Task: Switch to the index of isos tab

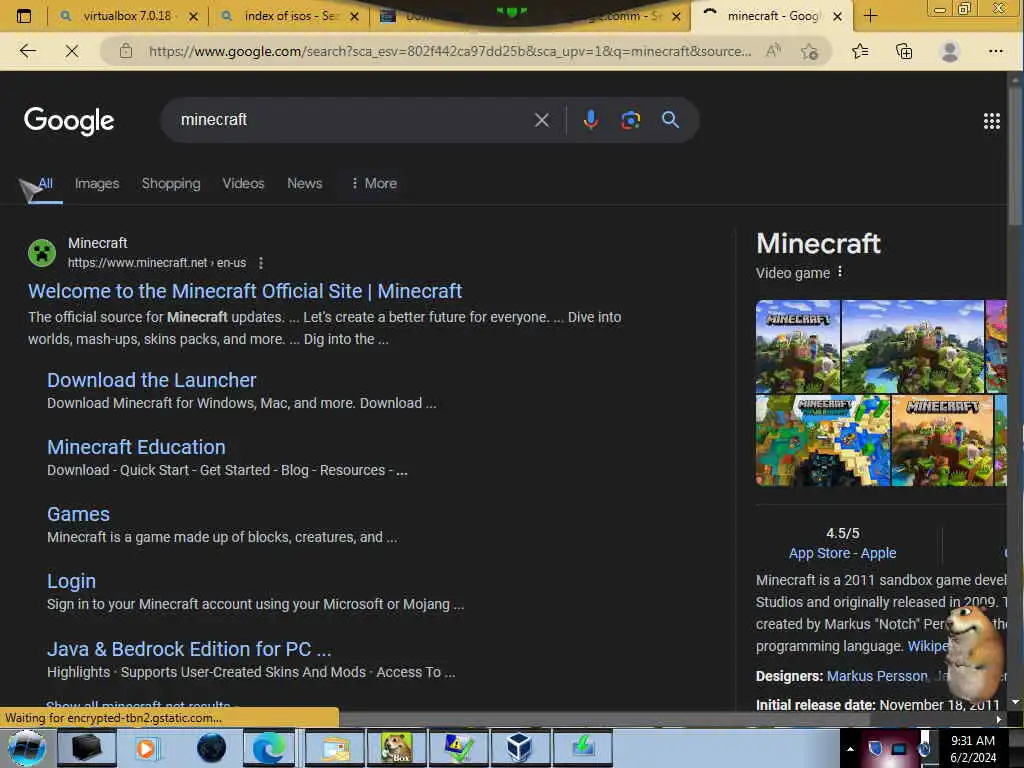Action: [x=290, y=16]
